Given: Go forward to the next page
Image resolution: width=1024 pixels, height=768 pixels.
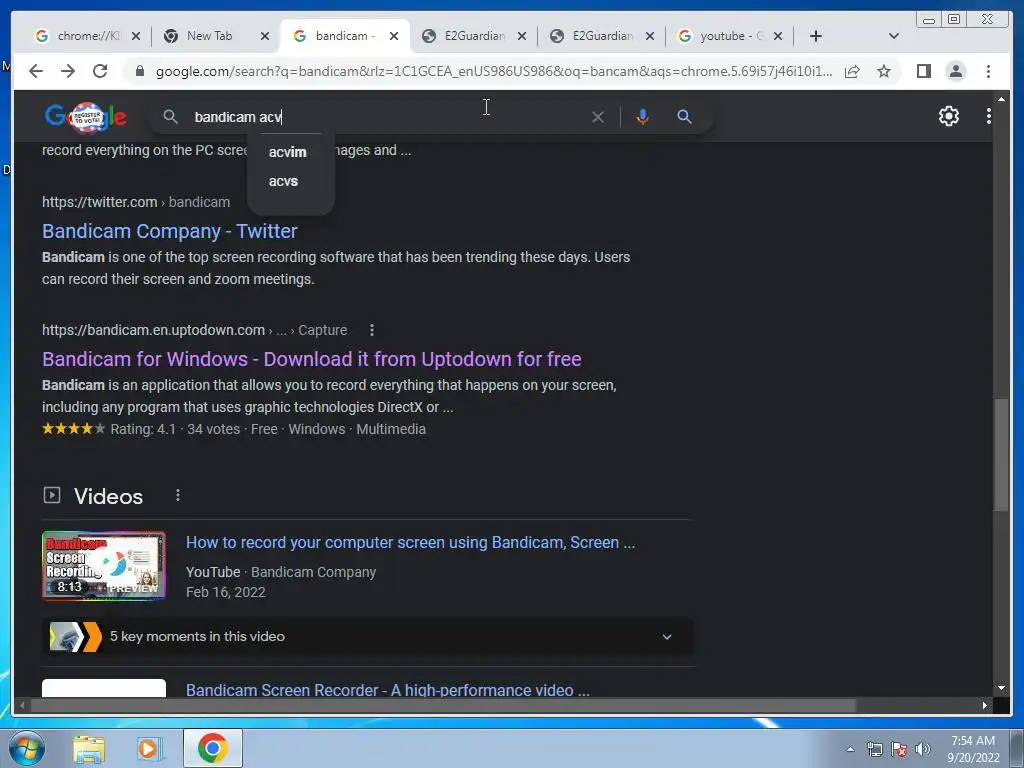Looking at the screenshot, I should pyautogui.click(x=68, y=71).
